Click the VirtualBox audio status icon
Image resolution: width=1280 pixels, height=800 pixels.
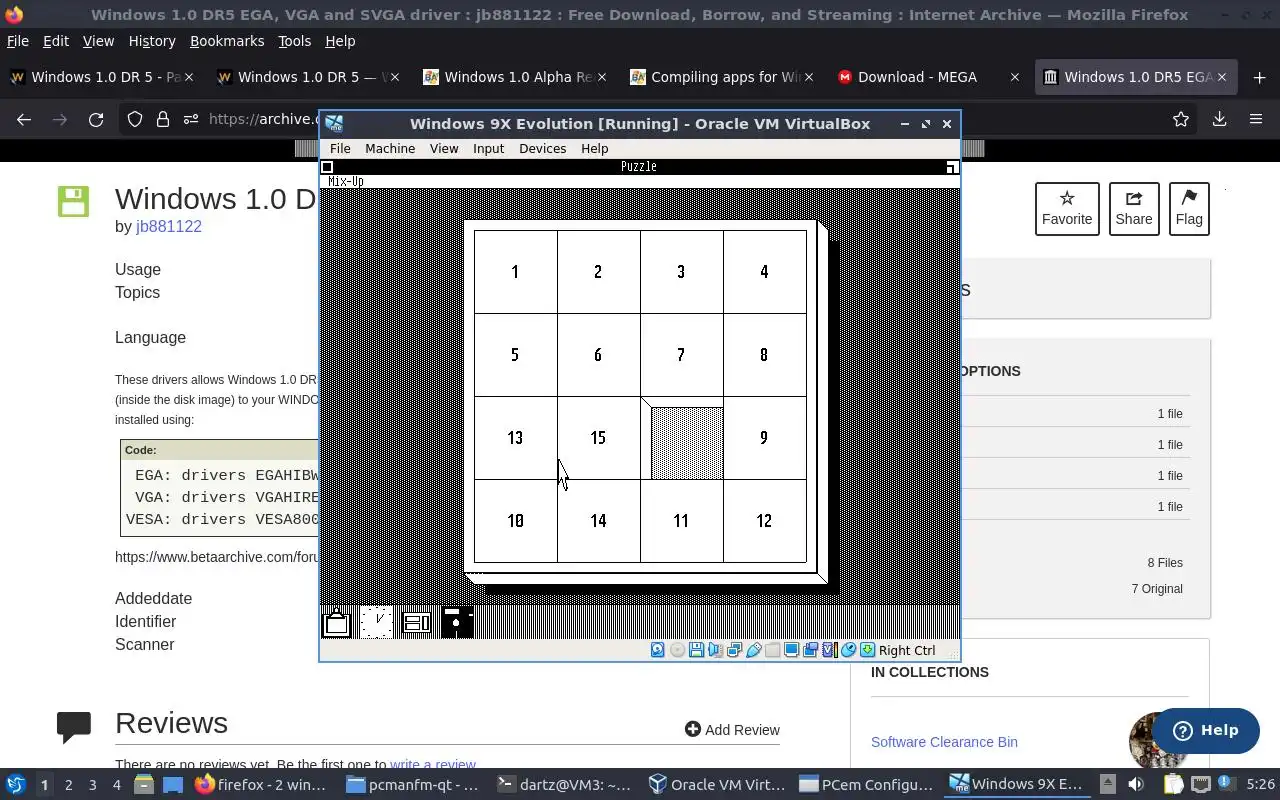tap(715, 650)
